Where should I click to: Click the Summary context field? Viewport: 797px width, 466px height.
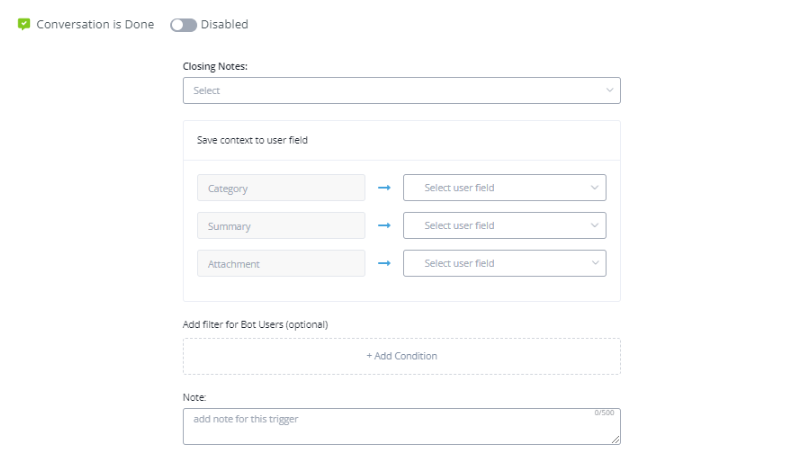[281, 226]
